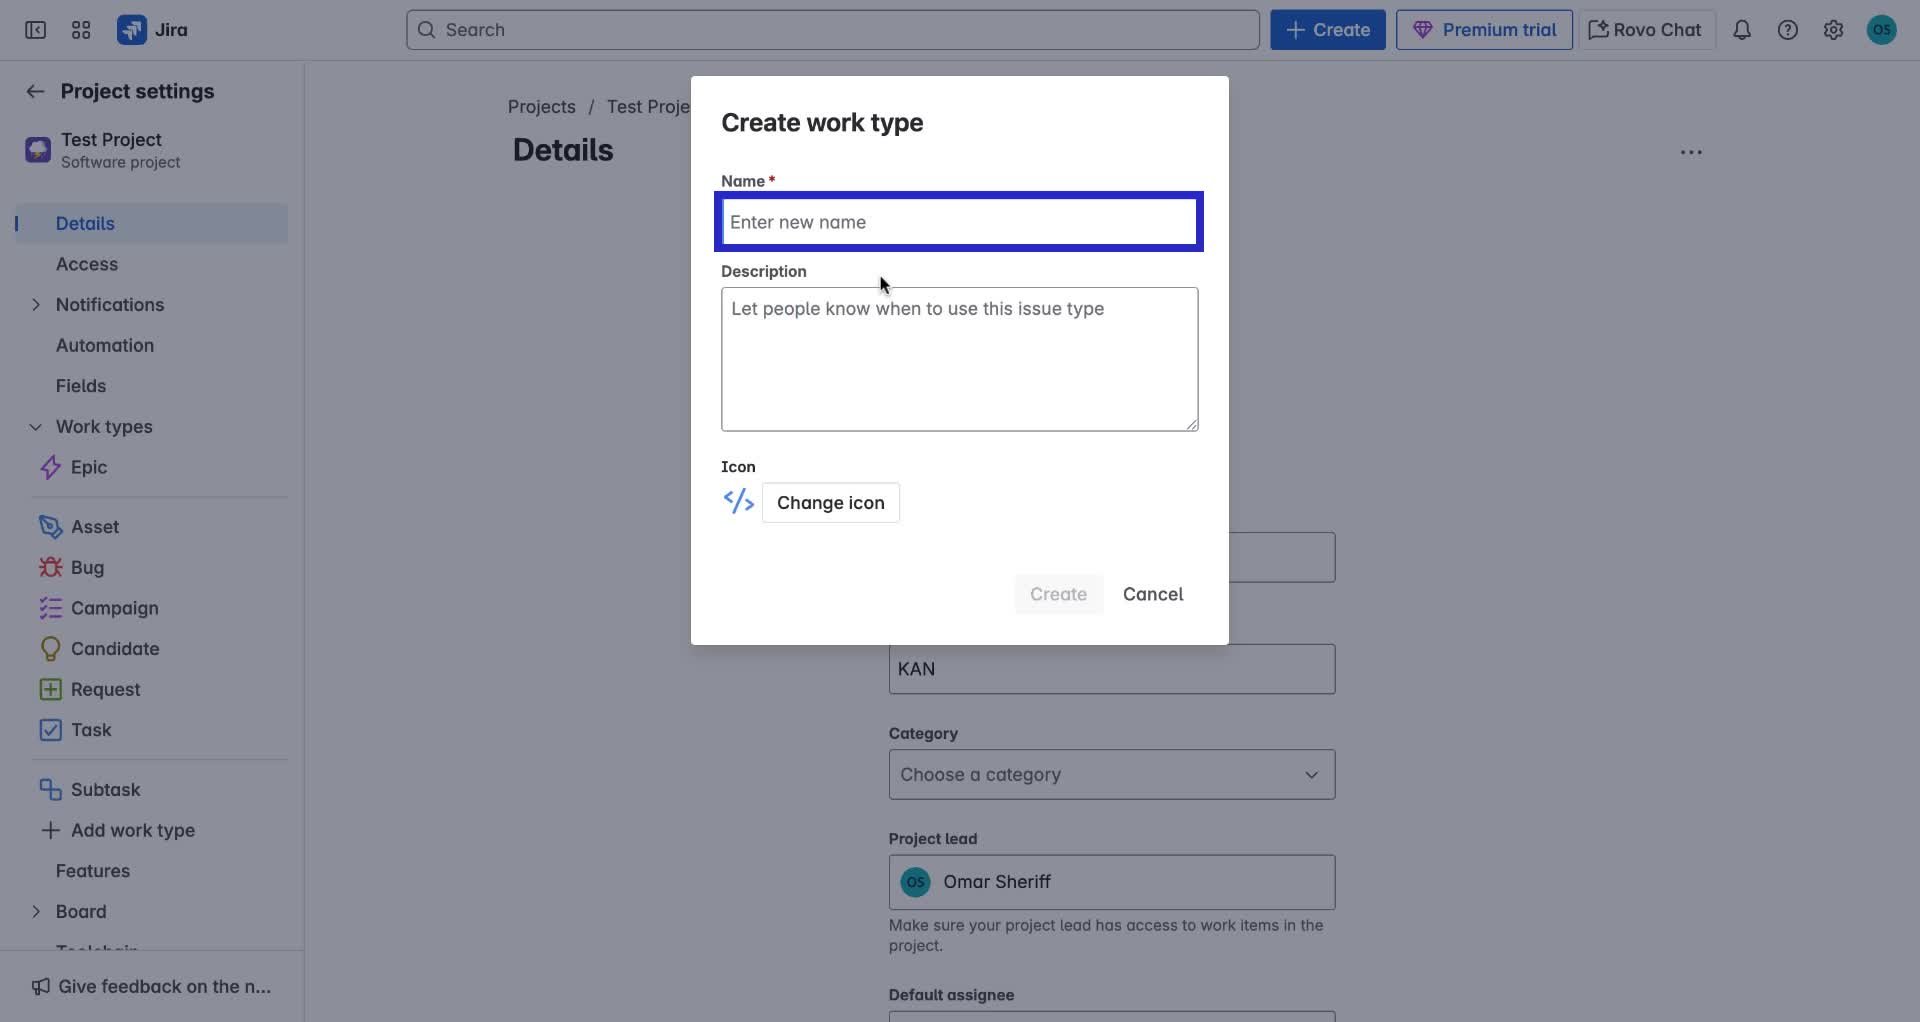Expand the Notifications section
This screenshot has width=1920, height=1022.
pyautogui.click(x=36, y=305)
